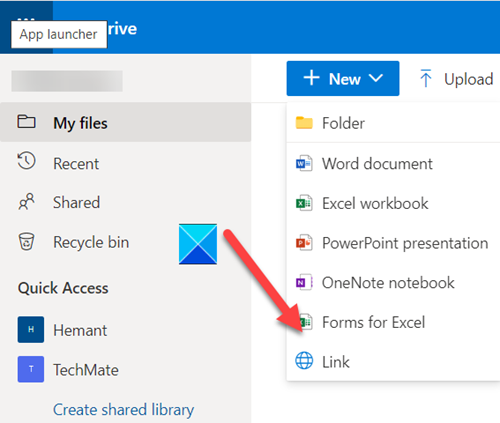Click the My files folder icon

(26, 122)
